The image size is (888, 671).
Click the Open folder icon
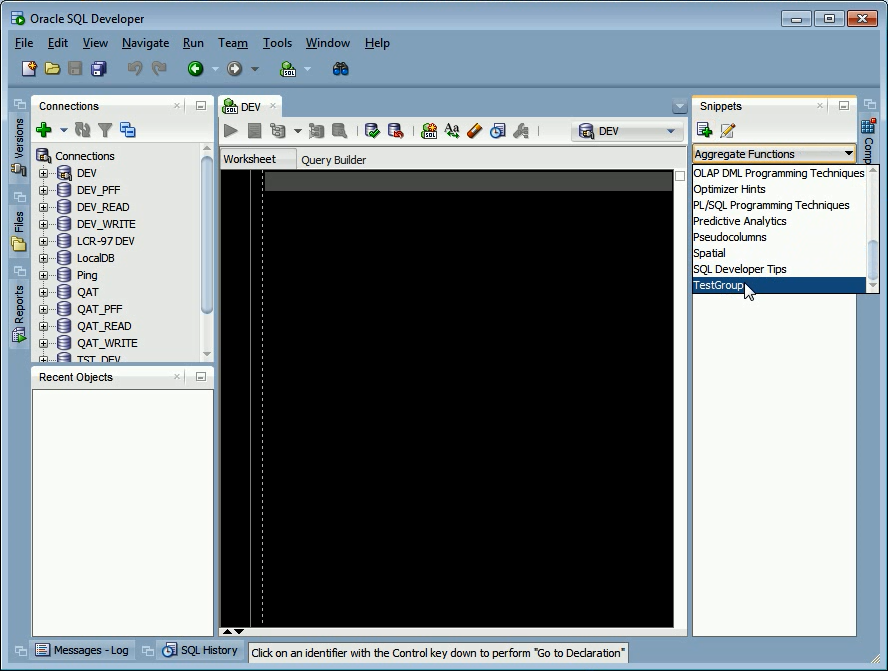(x=52, y=69)
